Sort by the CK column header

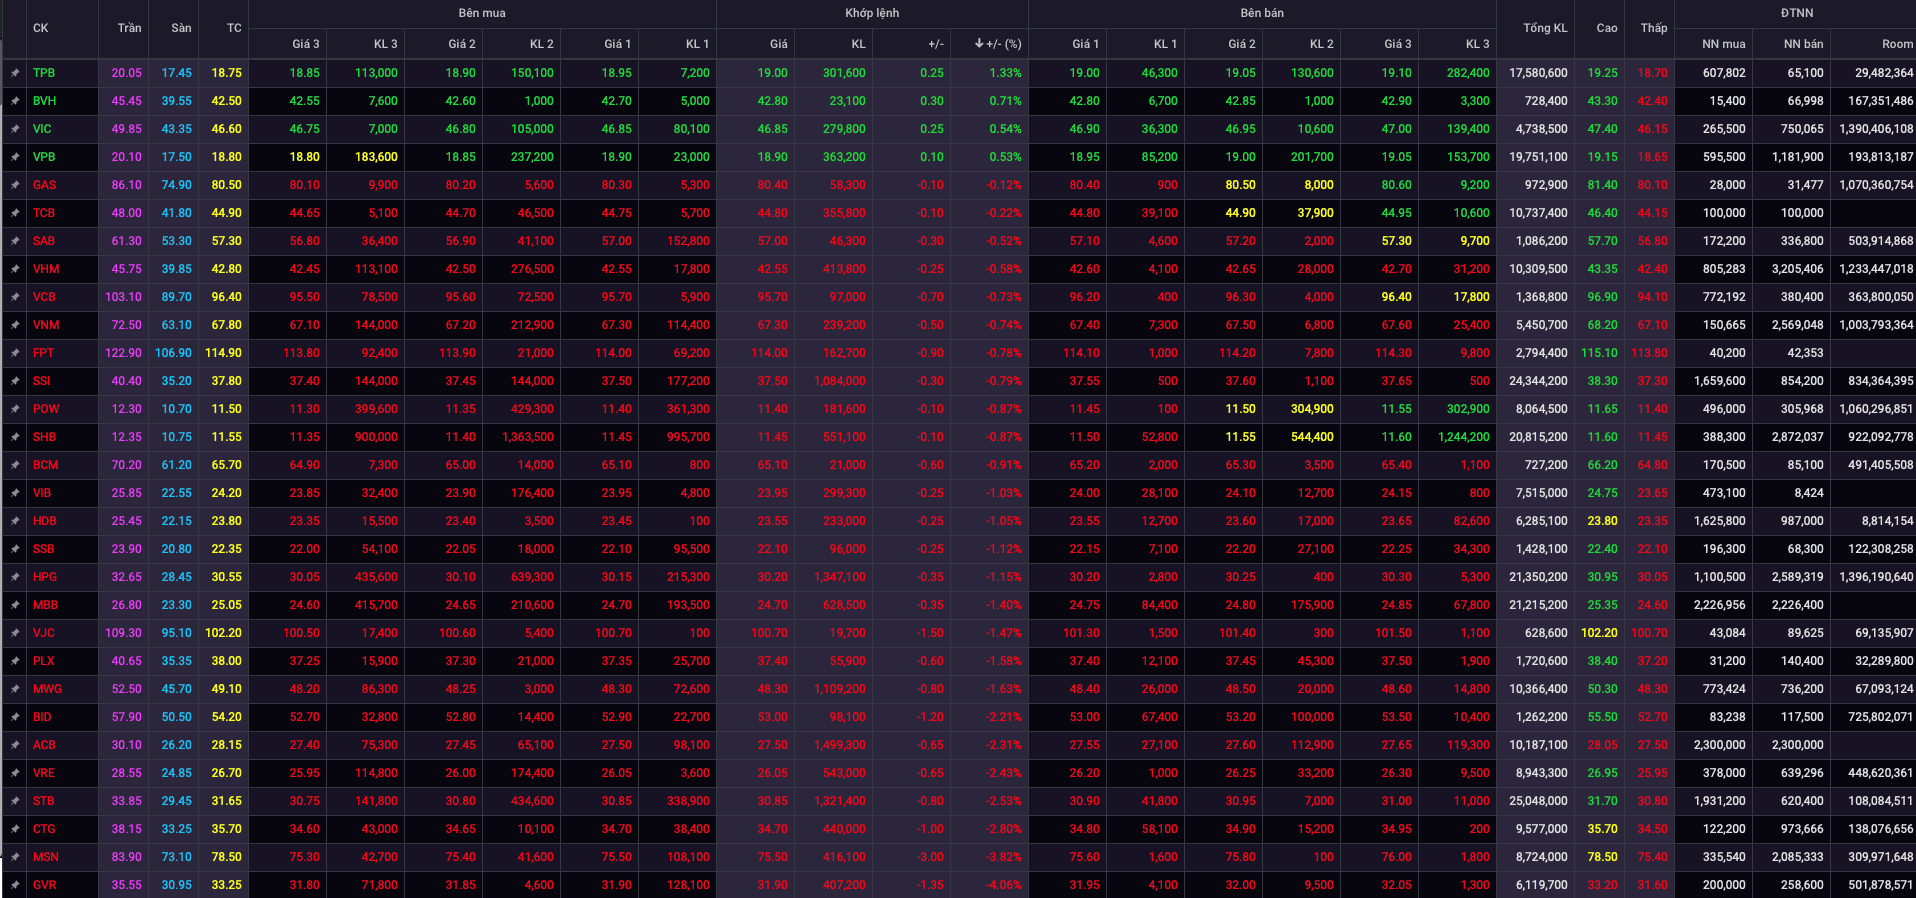pyautogui.click(x=40, y=28)
